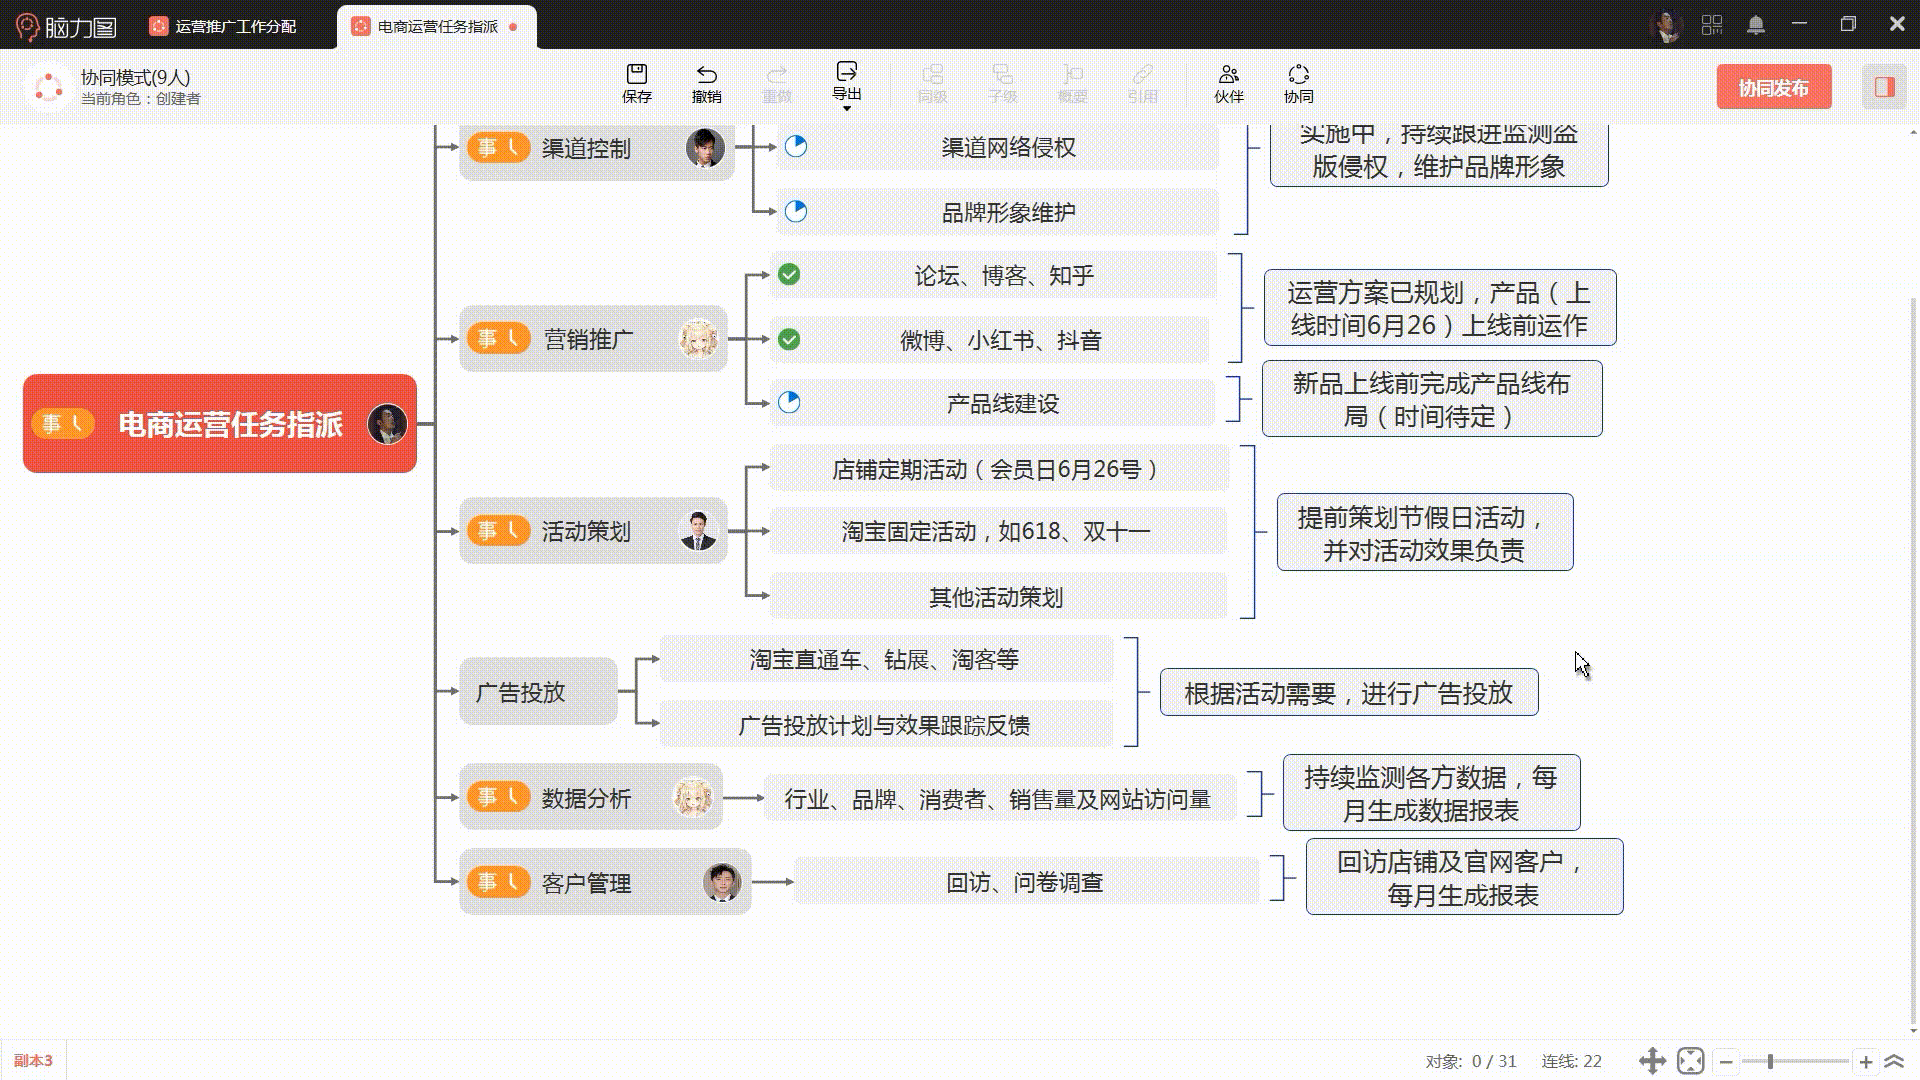Screen dimensions: 1920x1080
Task: Expand the 导出 dropdown arrow
Action: [x=847, y=108]
